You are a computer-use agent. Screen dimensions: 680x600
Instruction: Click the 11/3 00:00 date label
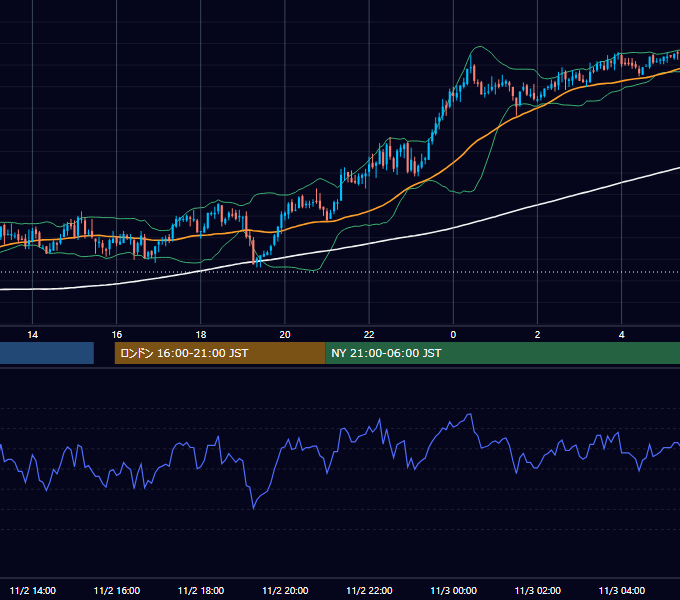pos(453,590)
